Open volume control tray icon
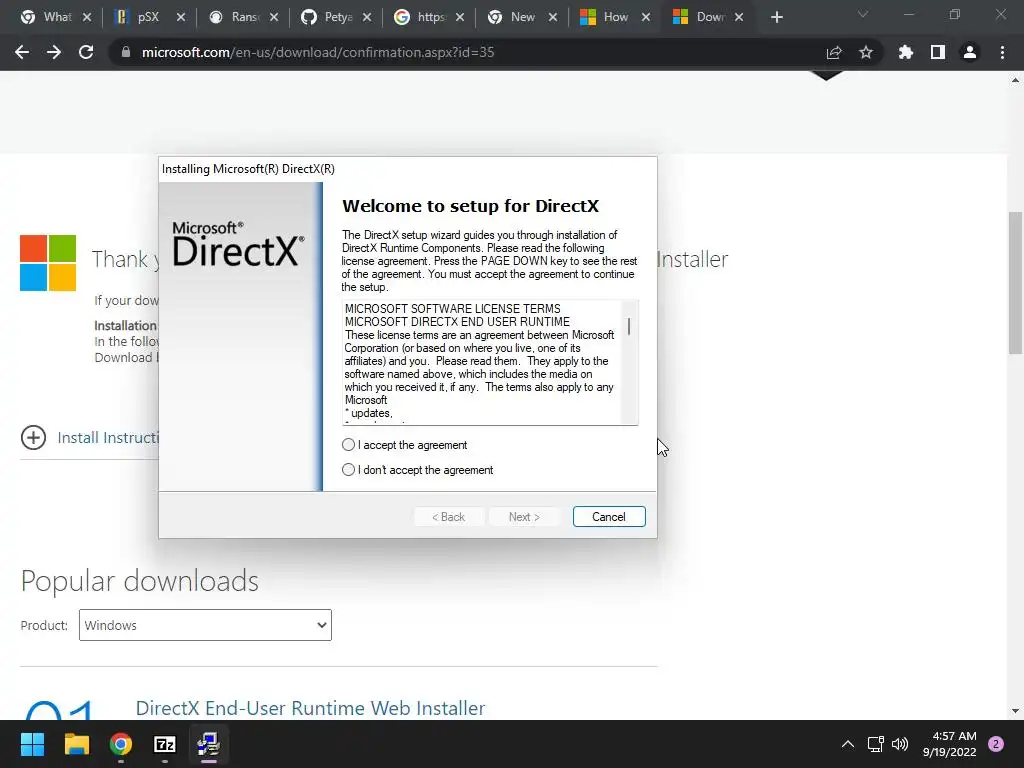1024x768 pixels. [x=900, y=744]
